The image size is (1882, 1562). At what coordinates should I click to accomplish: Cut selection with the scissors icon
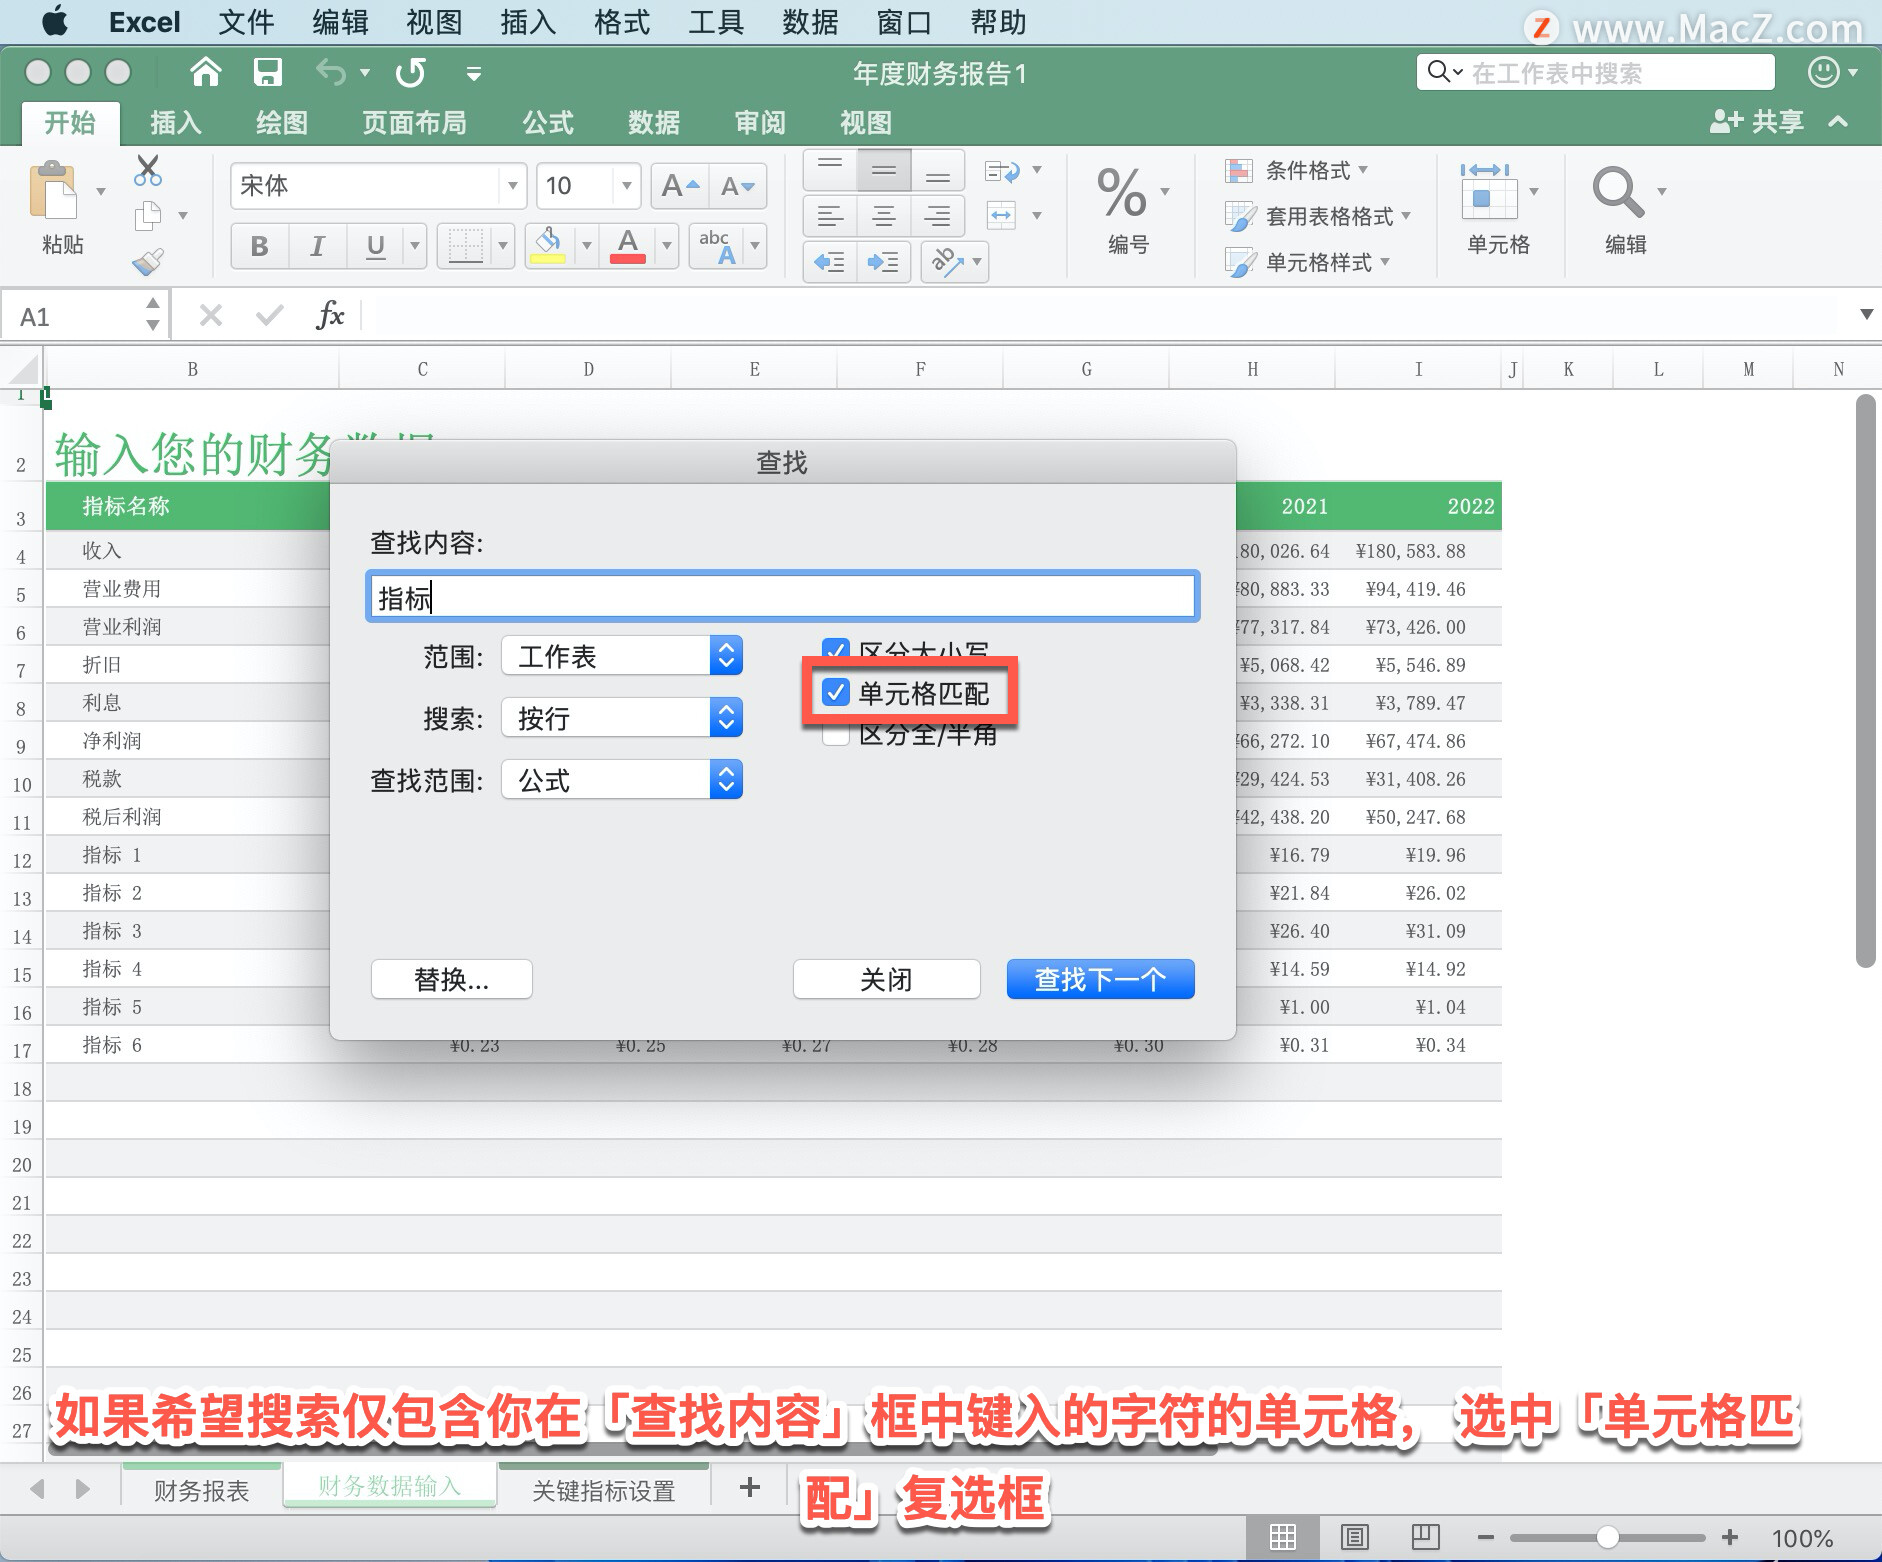point(148,171)
